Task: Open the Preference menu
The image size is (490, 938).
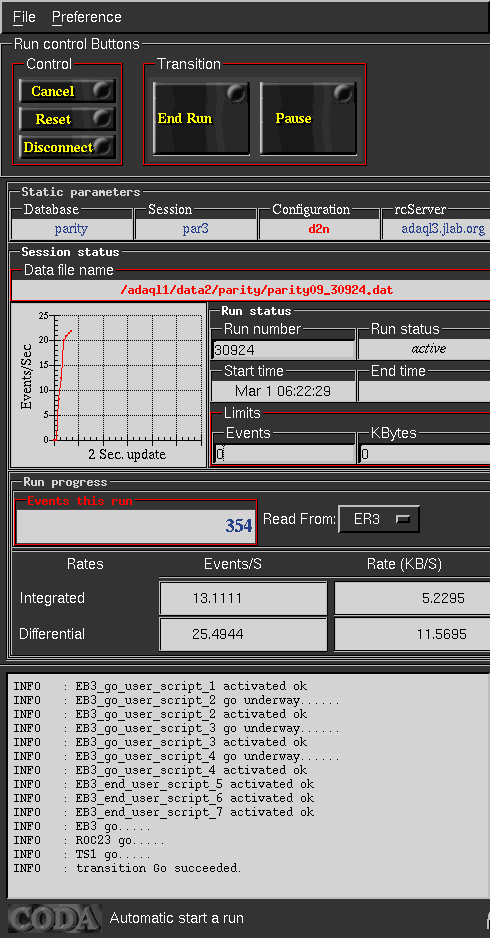Action: coord(87,17)
